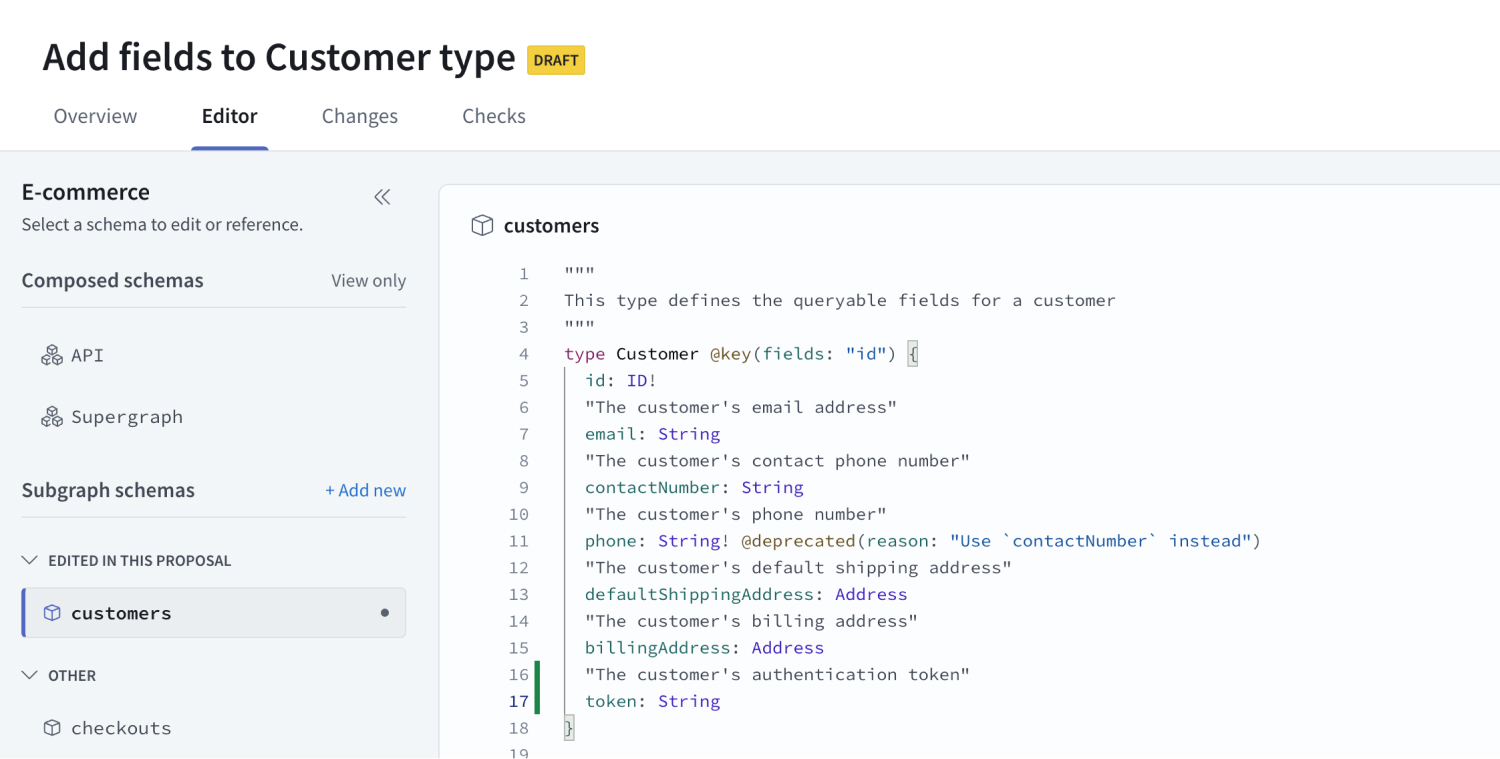Screen dimensions: 1500x759
Task: Click the DRAFT status badge
Action: [556, 60]
